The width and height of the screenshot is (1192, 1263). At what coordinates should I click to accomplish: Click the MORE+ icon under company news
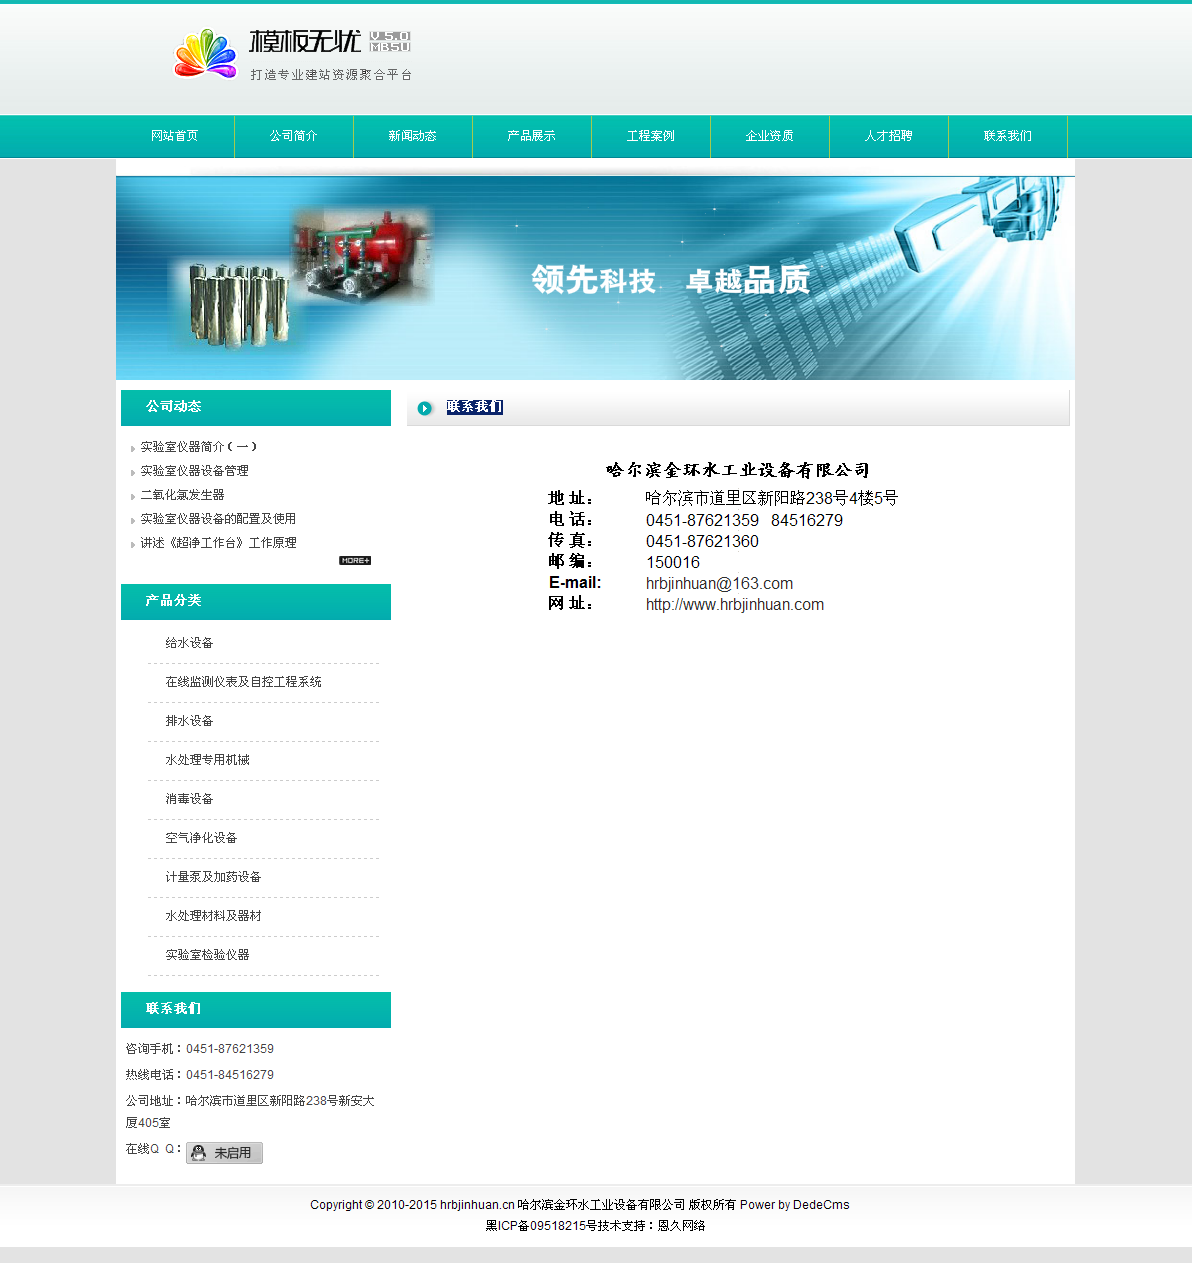click(355, 561)
